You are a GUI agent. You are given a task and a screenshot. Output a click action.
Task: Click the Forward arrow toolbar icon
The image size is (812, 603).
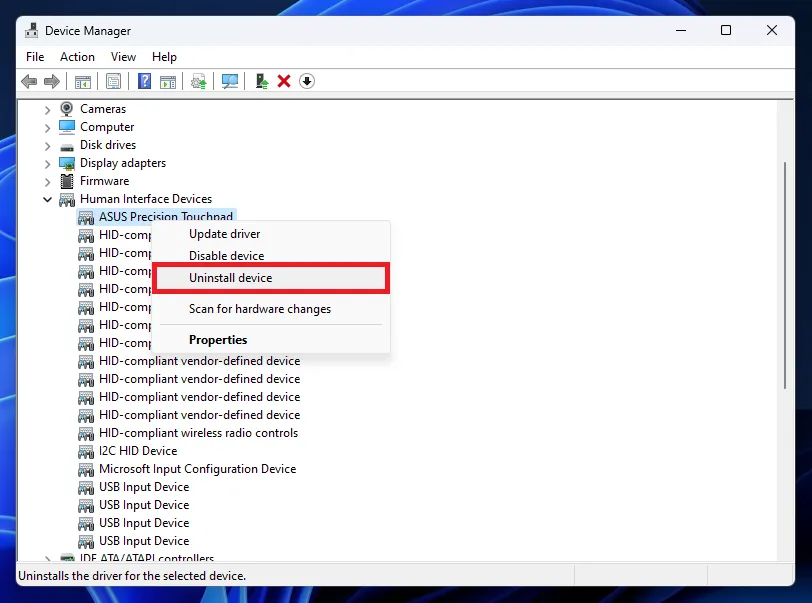pyautogui.click(x=52, y=81)
